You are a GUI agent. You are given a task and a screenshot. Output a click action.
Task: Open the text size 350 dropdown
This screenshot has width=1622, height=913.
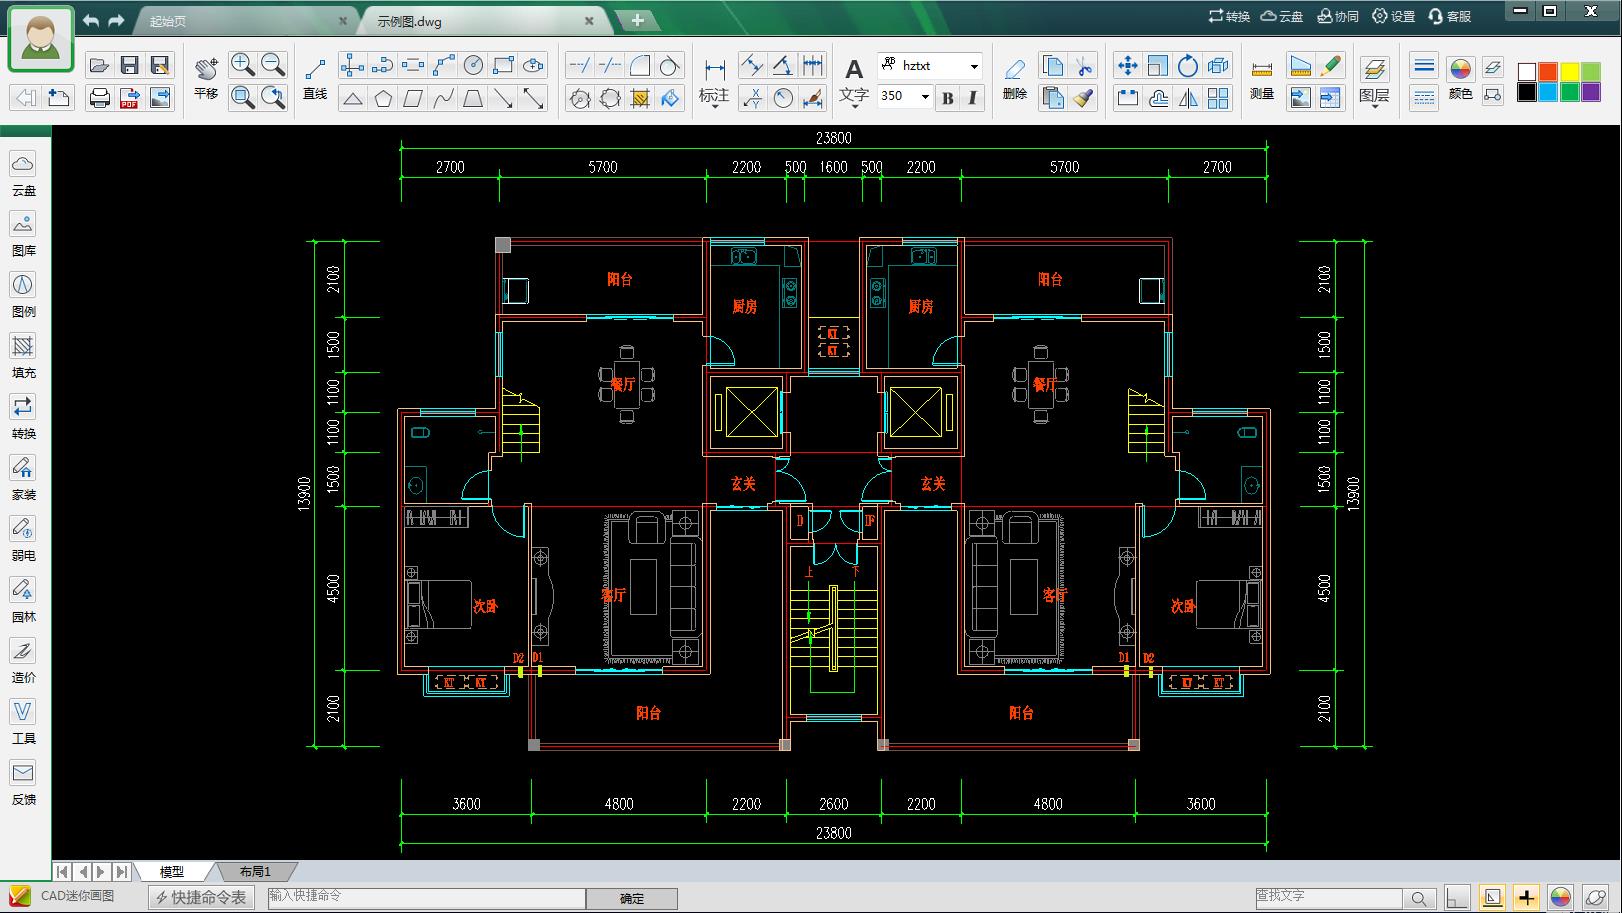[x=924, y=97]
